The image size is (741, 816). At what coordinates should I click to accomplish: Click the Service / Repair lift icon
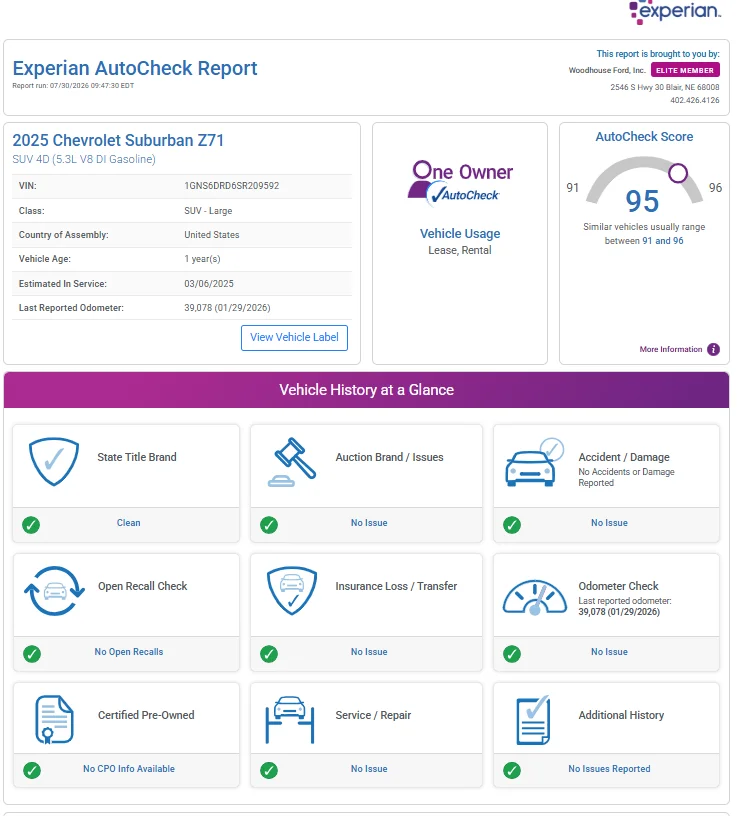[x=290, y=719]
